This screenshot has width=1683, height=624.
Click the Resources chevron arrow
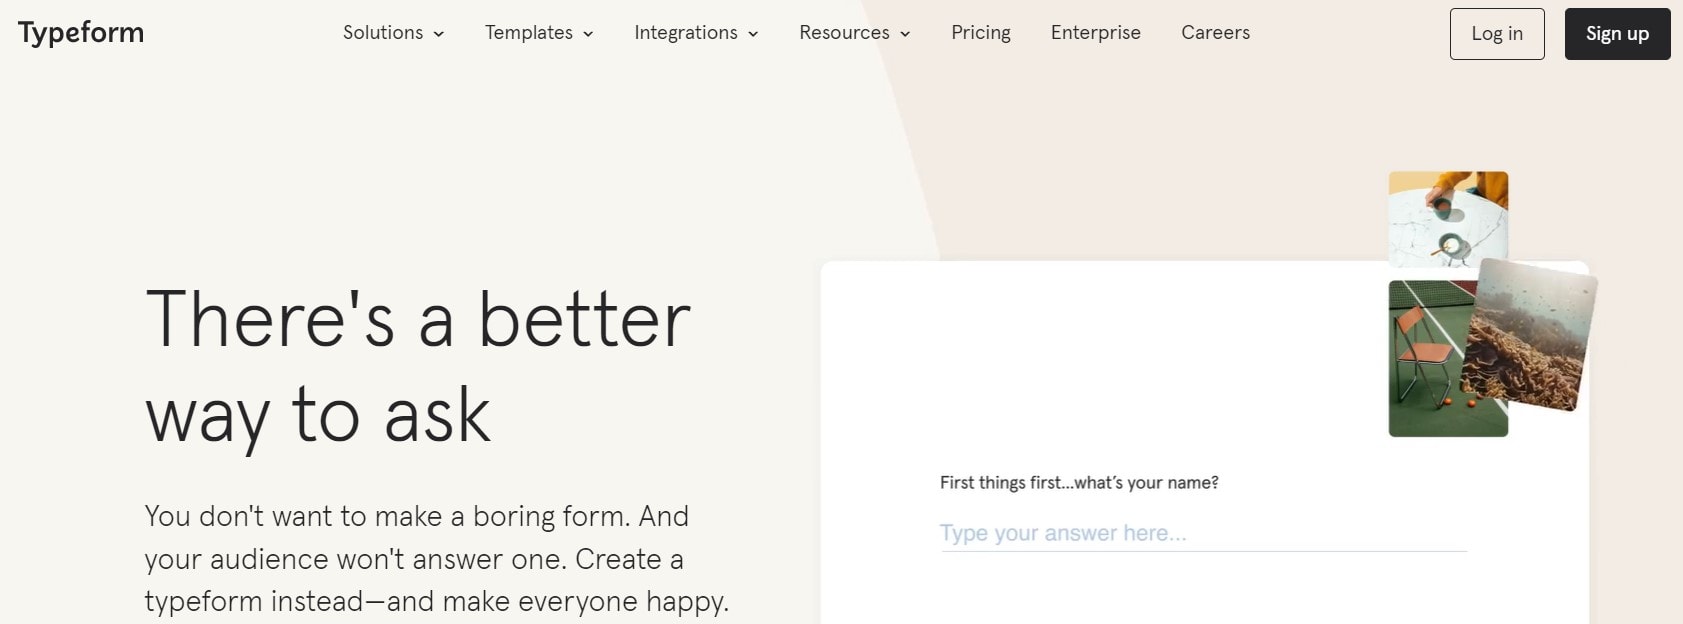(x=905, y=34)
